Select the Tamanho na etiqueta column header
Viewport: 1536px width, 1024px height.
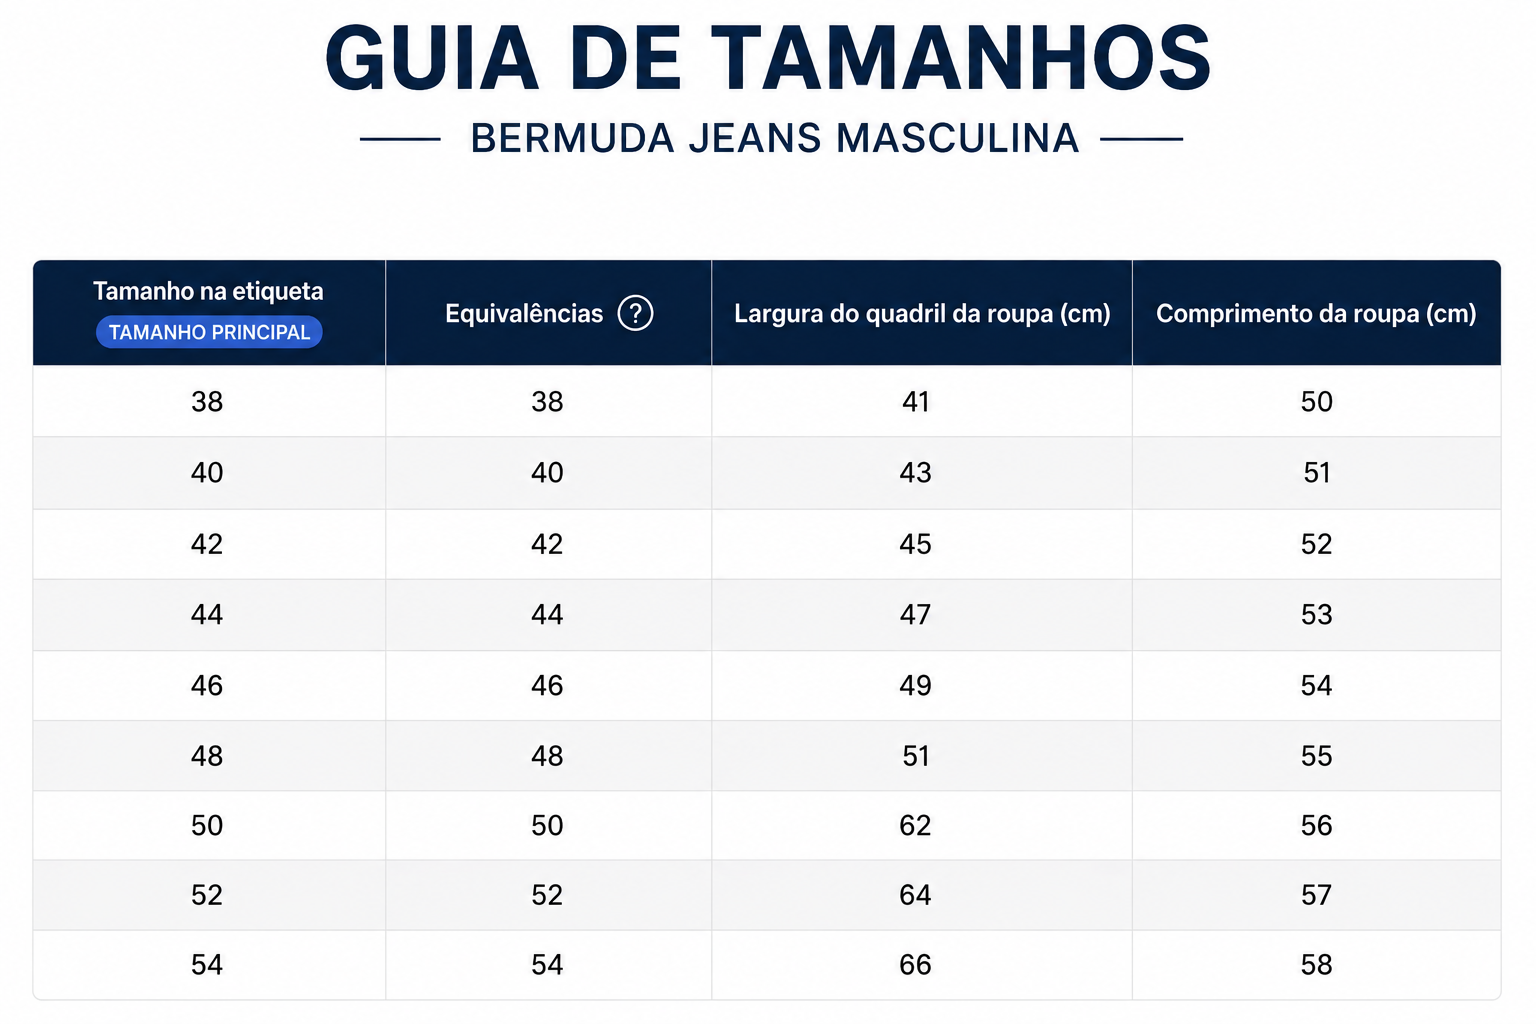[208, 291]
